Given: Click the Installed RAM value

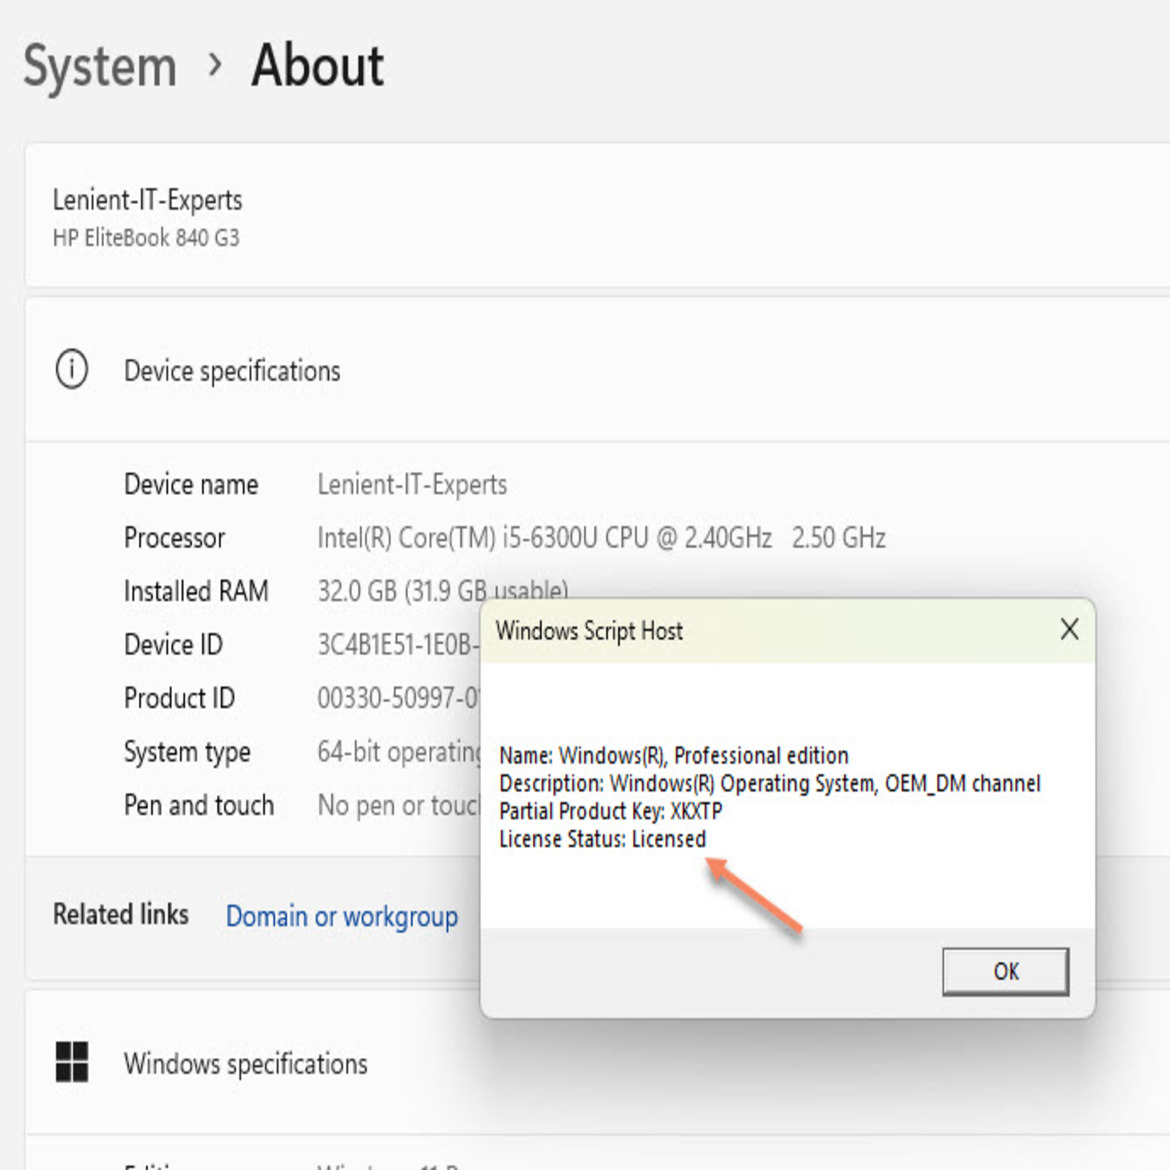Looking at the screenshot, I should point(442,591).
